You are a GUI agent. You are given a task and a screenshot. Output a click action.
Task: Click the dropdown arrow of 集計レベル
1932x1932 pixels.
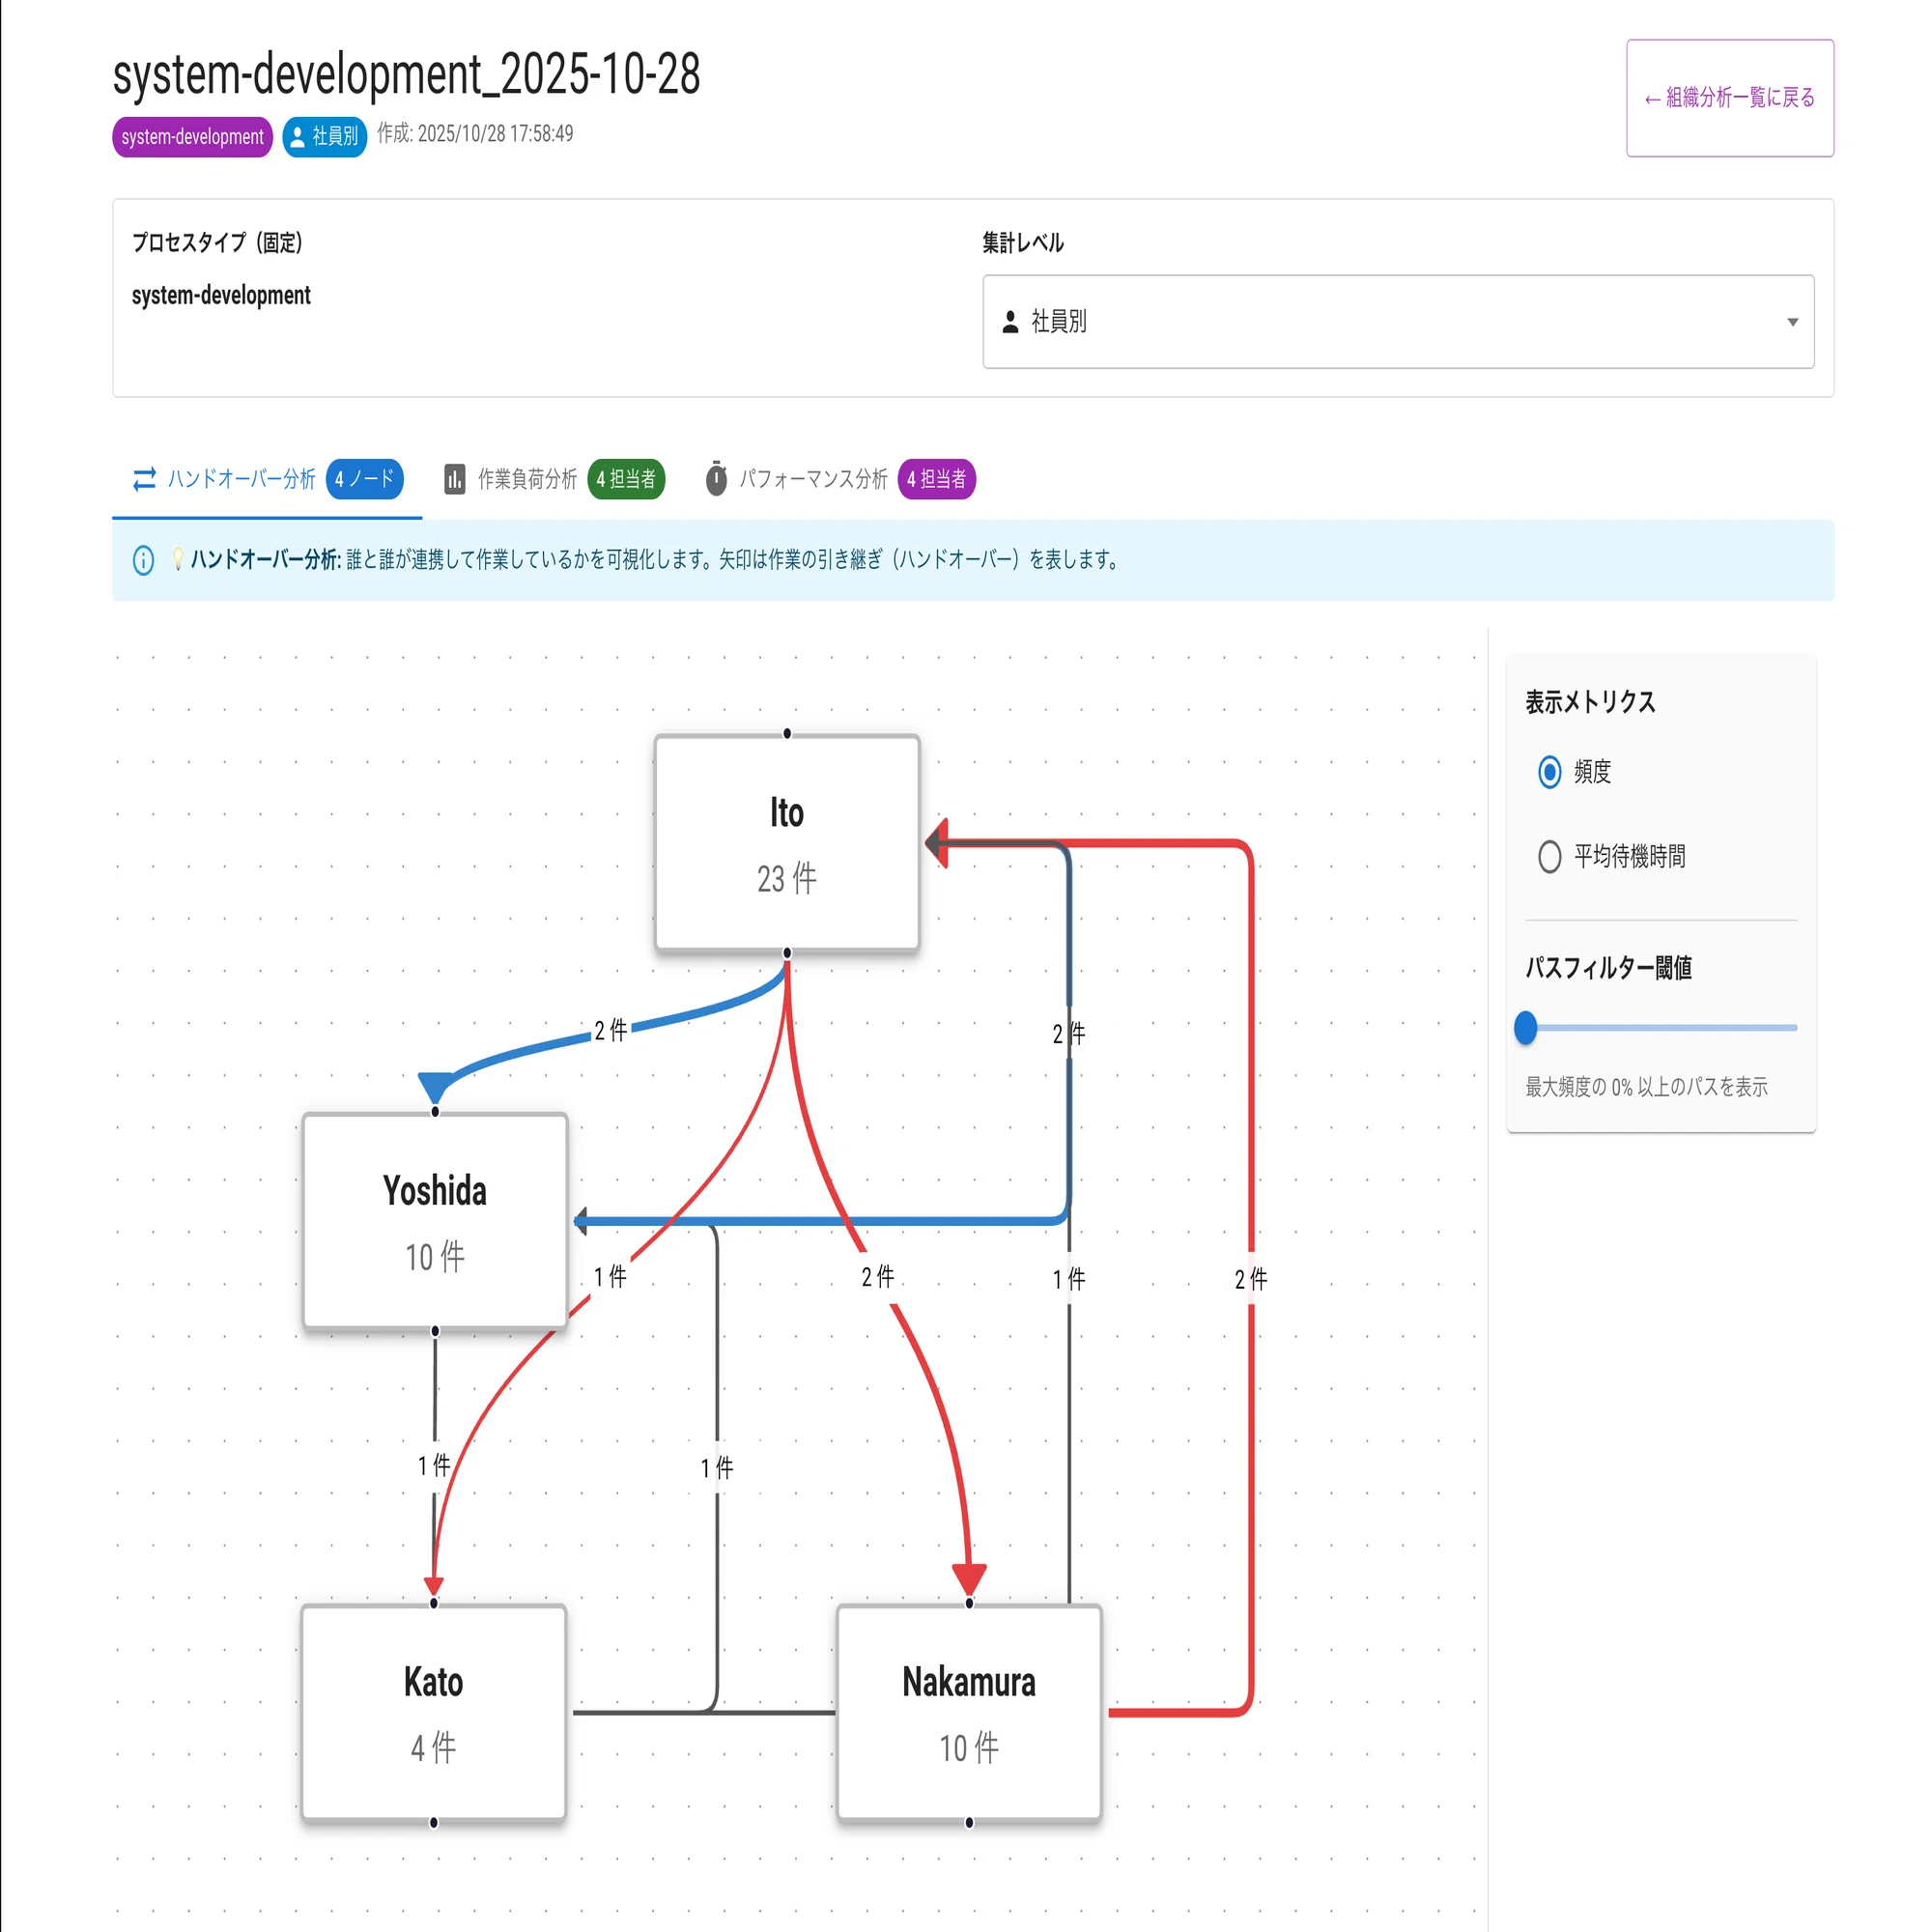(x=1792, y=322)
